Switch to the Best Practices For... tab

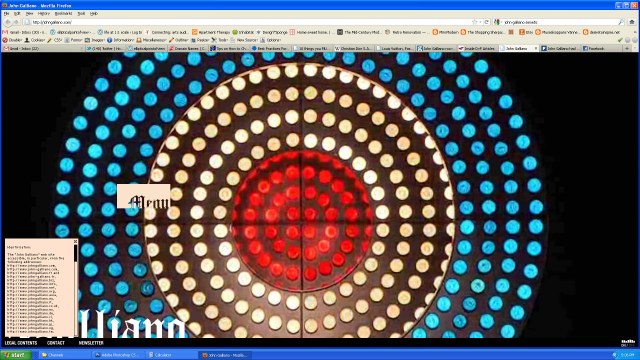[270, 48]
